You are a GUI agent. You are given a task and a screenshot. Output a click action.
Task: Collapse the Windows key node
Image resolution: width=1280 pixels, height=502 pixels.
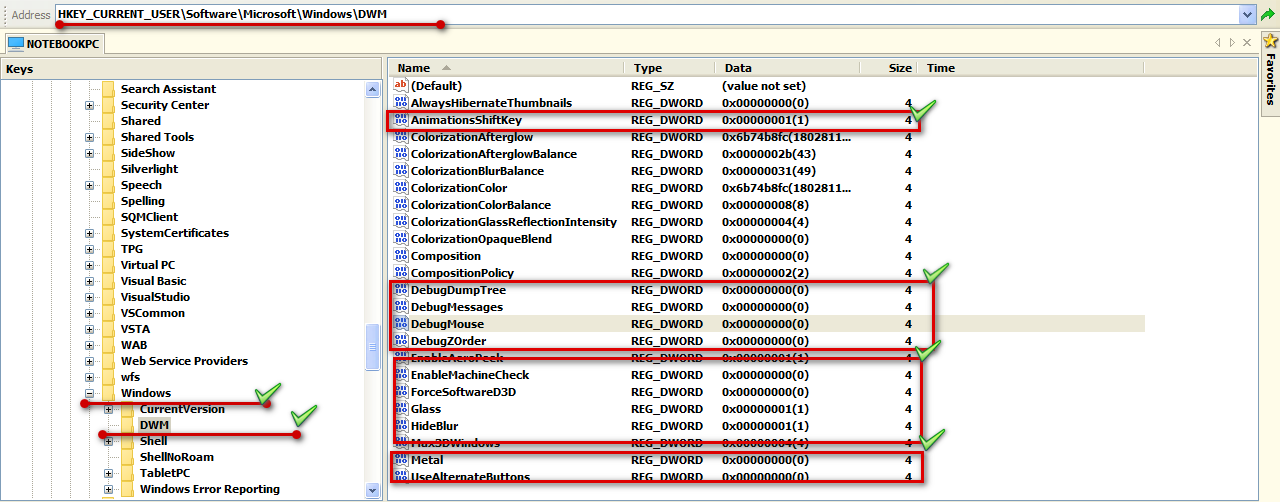tap(90, 393)
